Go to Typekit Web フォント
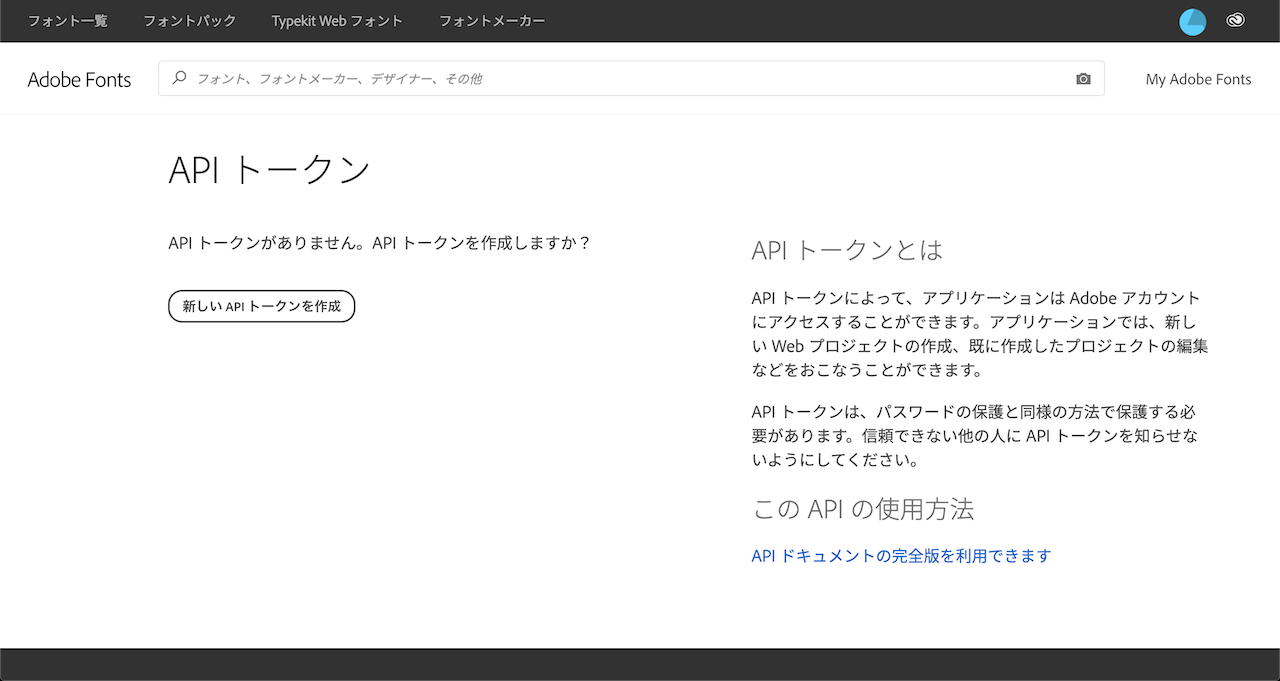Screen dimensions: 1280x681 point(337,21)
